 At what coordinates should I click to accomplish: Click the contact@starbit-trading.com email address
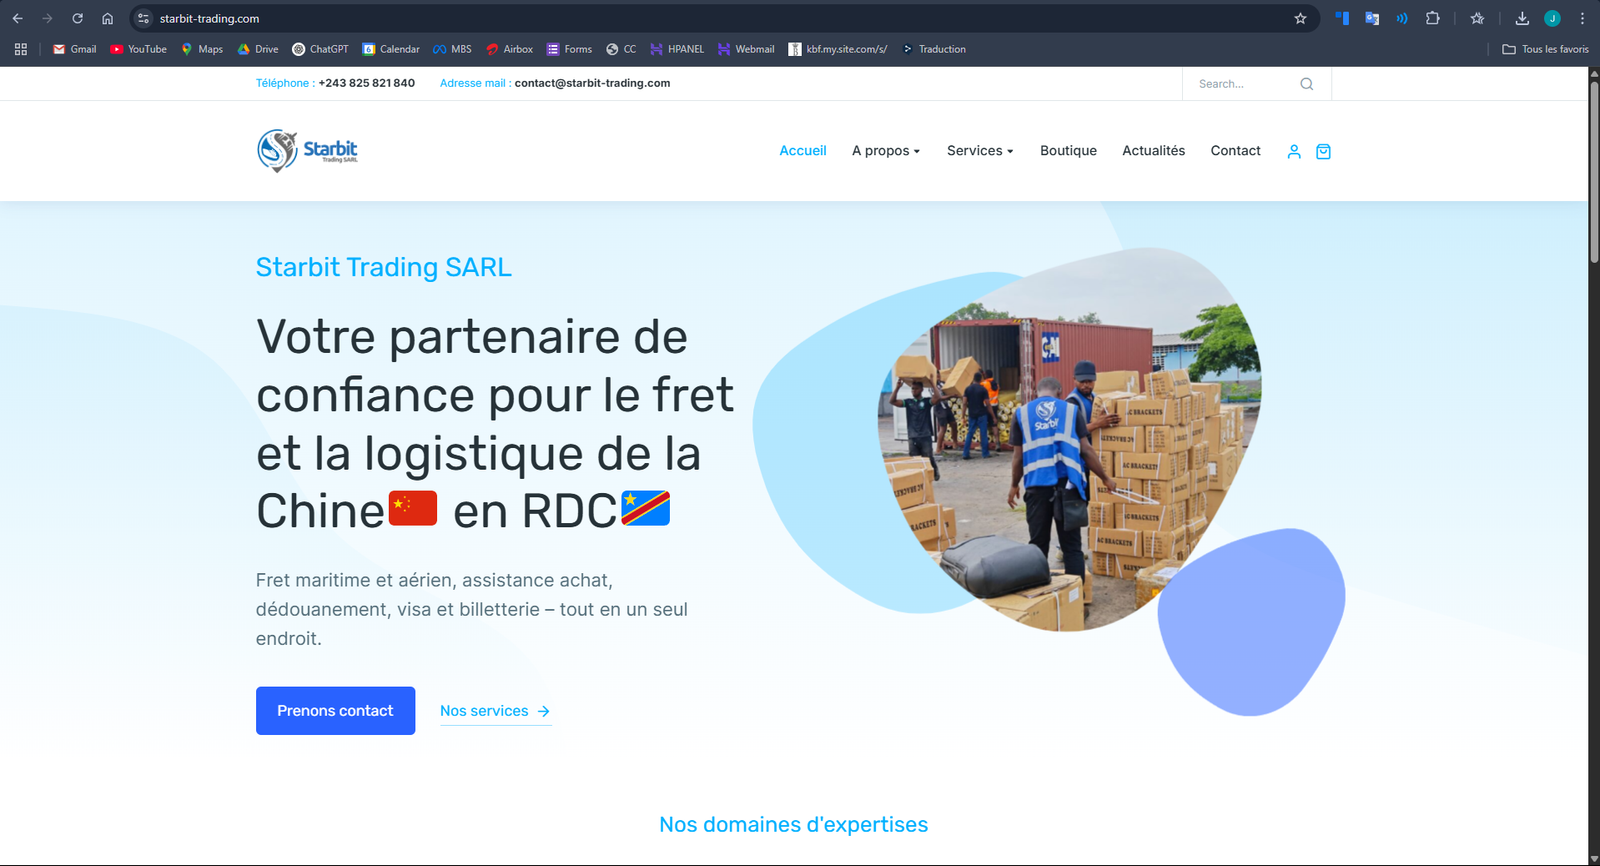pyautogui.click(x=592, y=83)
